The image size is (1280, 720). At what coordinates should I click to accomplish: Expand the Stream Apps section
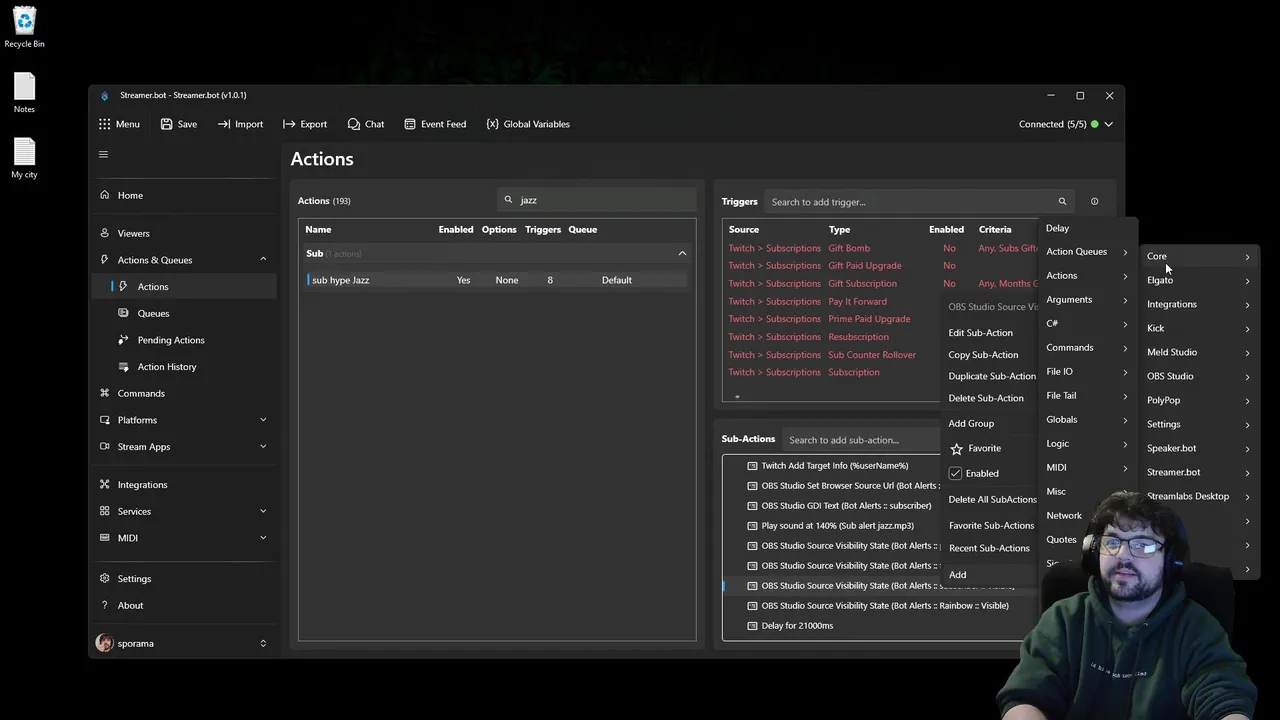263,447
